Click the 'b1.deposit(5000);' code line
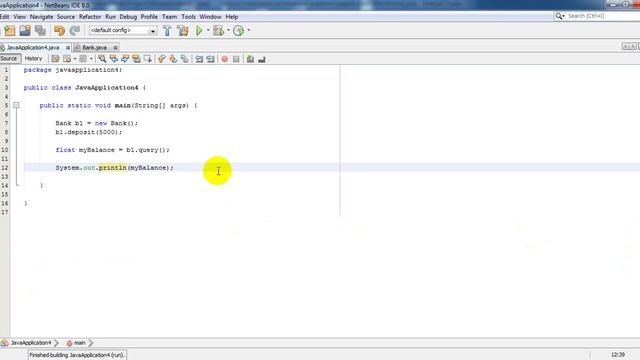Screen dimensions: 640x360 (x=89, y=132)
